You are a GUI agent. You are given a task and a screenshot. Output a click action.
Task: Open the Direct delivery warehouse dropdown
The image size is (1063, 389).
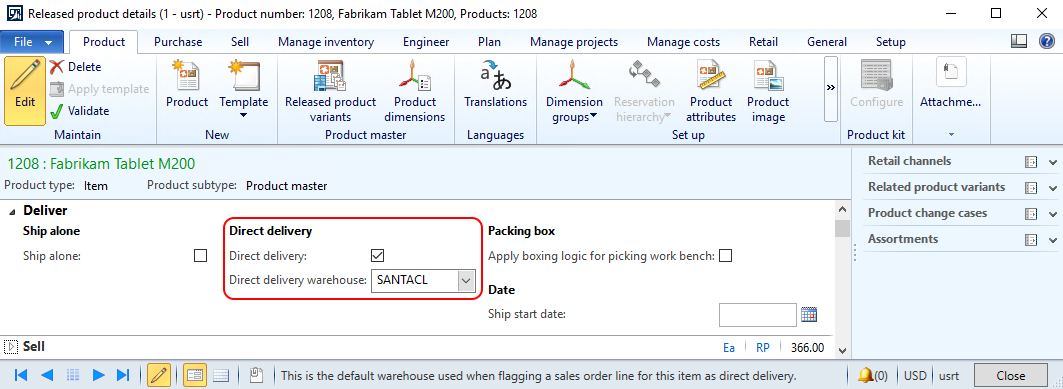(465, 280)
